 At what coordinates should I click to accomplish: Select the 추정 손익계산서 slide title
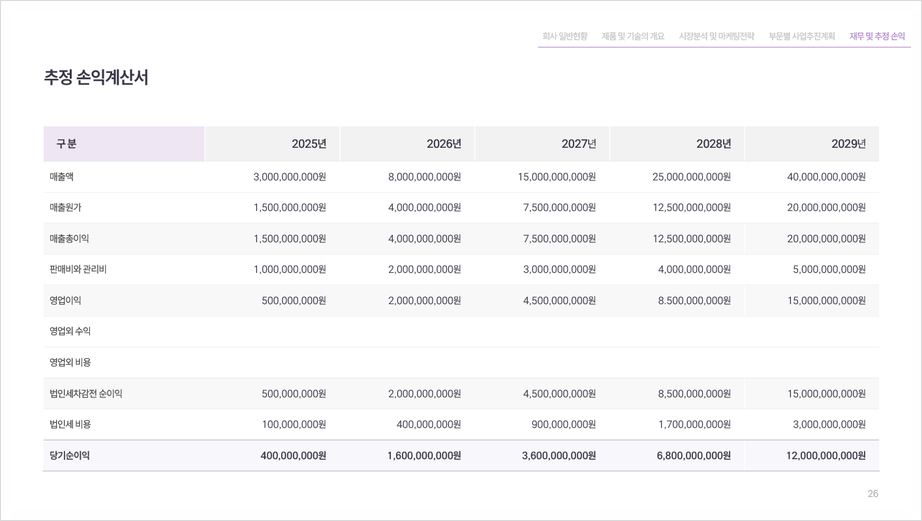(x=96, y=78)
